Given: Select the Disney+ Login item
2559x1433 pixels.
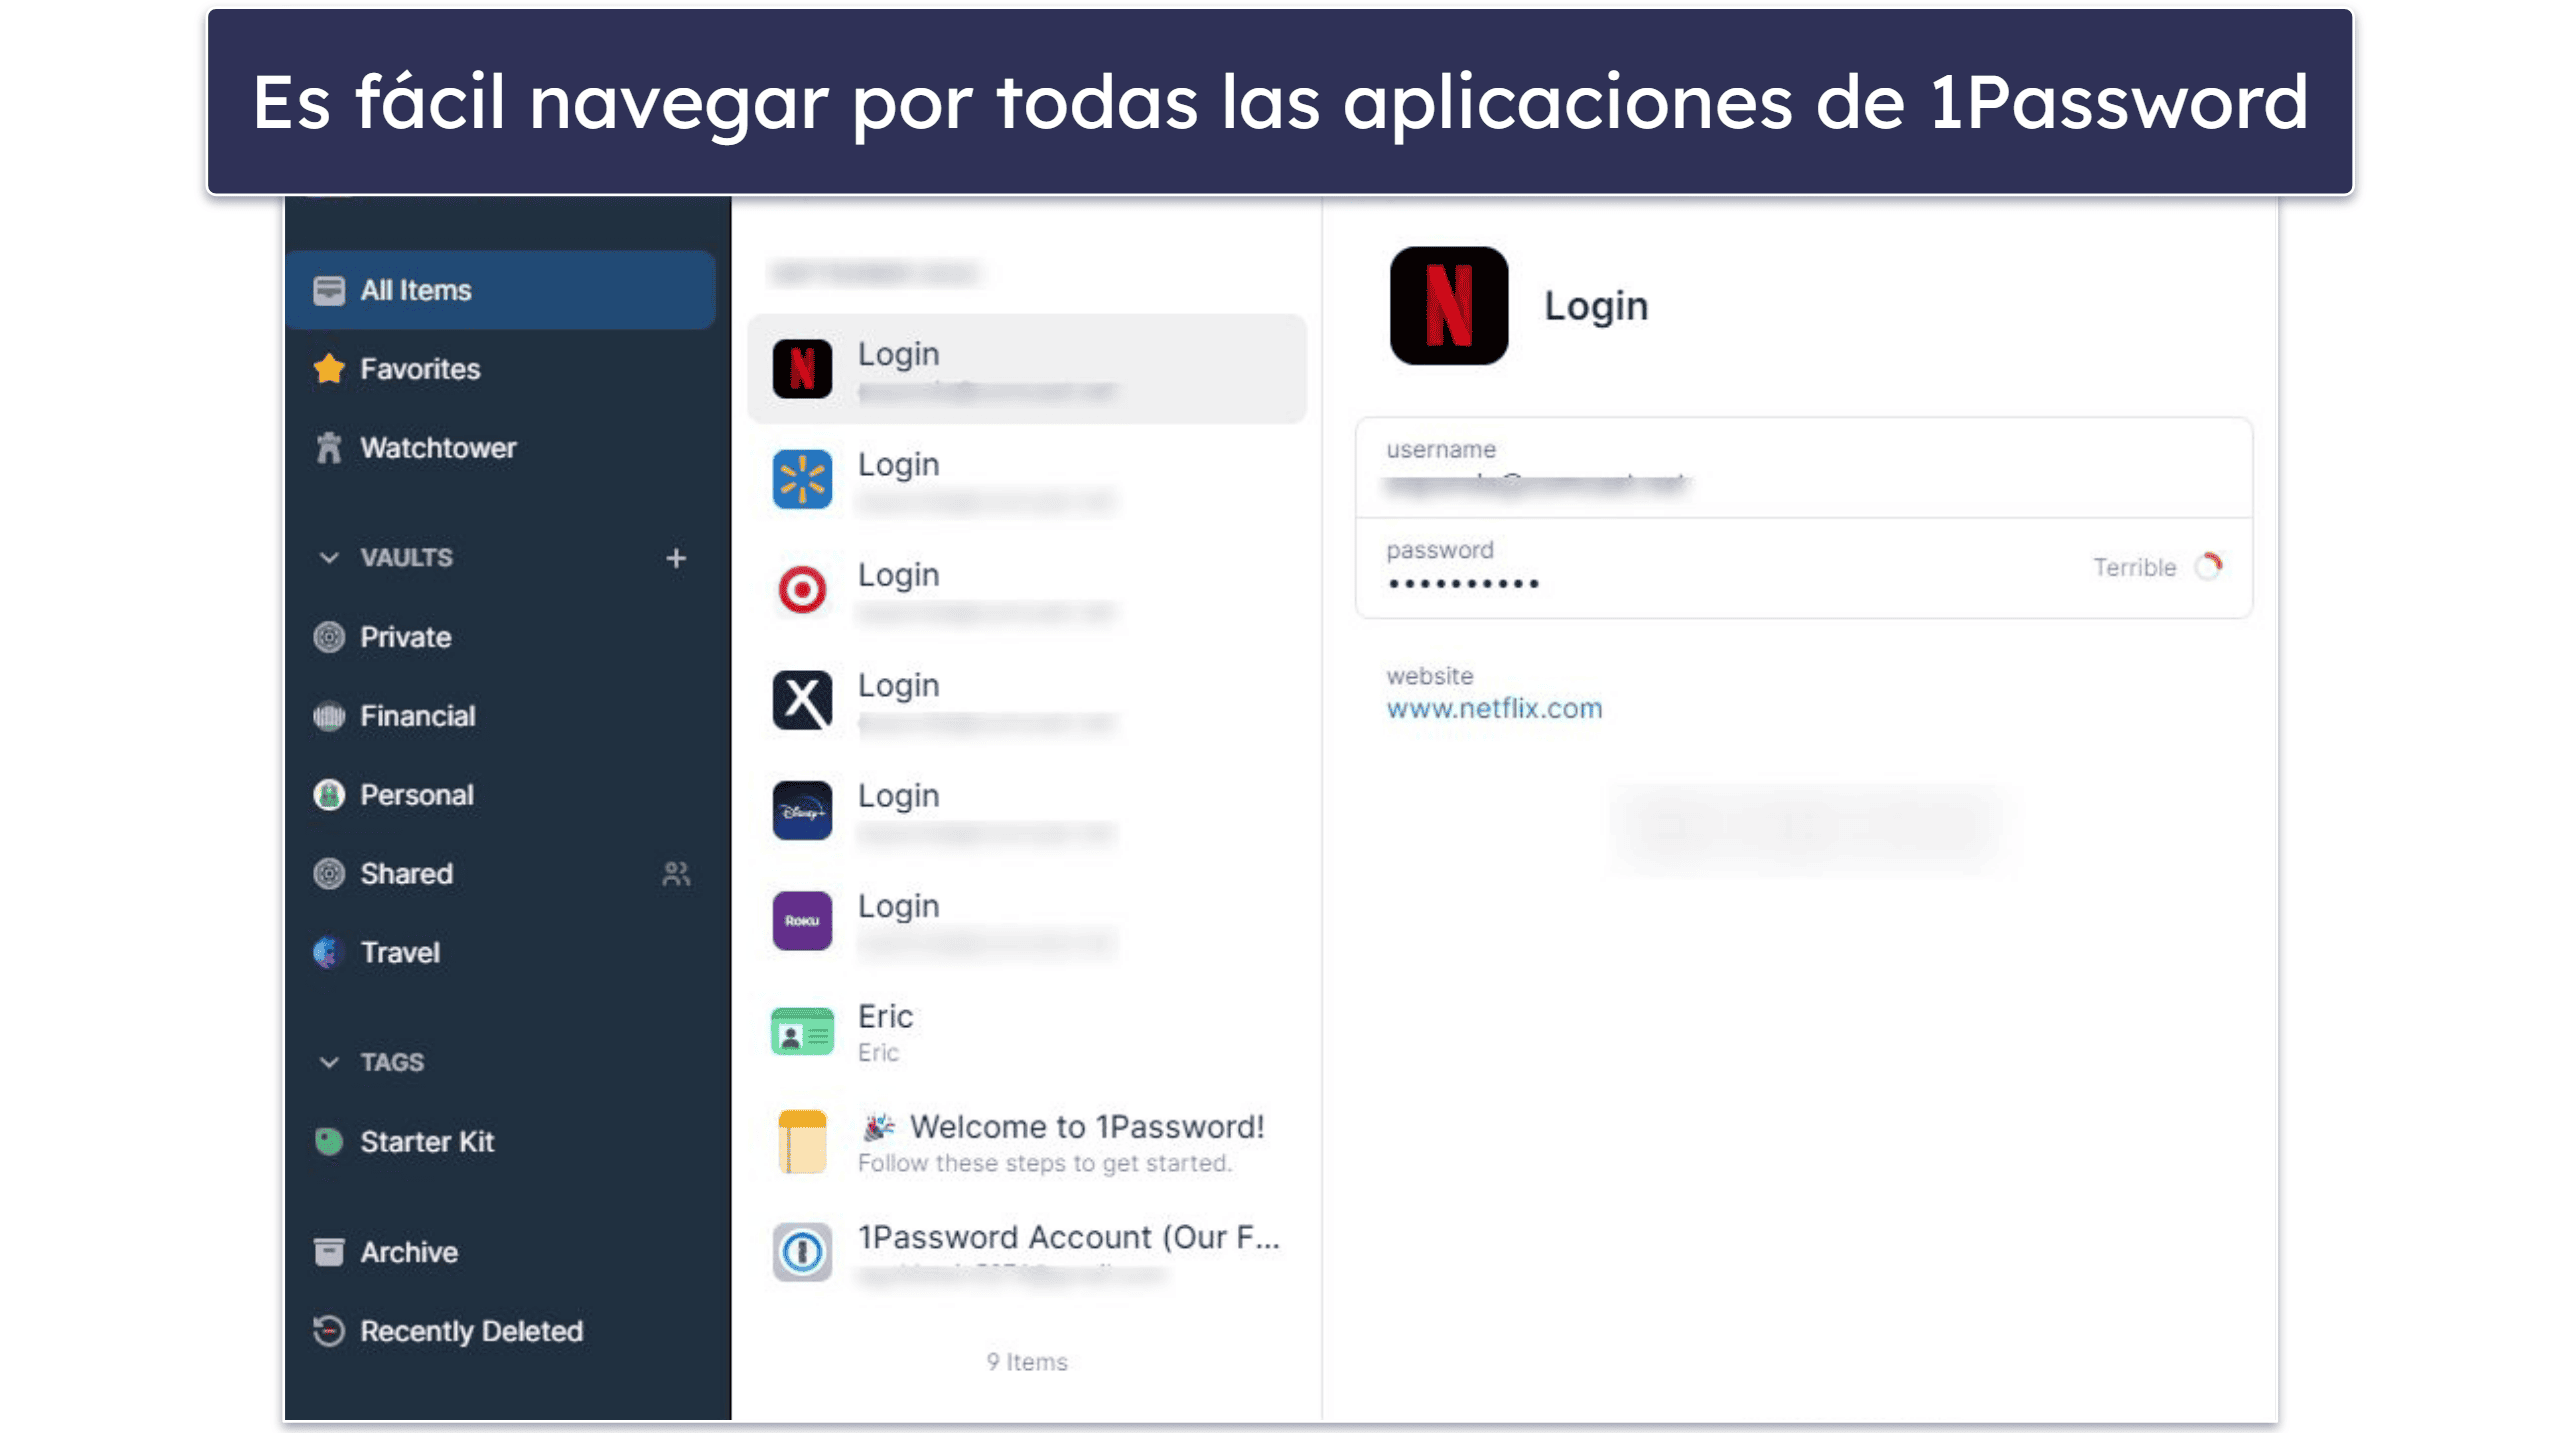Looking at the screenshot, I should point(1027,811).
